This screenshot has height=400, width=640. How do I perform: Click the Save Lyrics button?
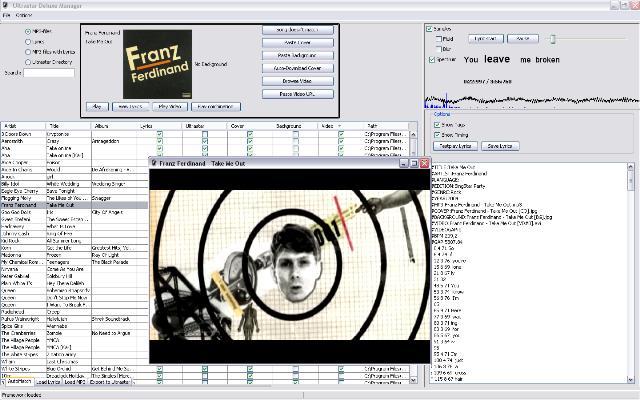coord(500,146)
